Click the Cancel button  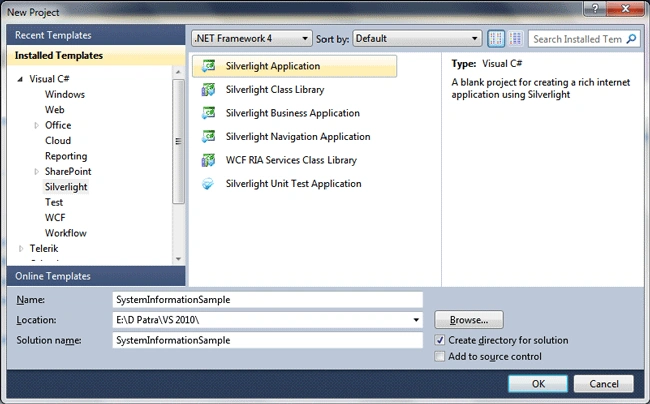point(604,384)
